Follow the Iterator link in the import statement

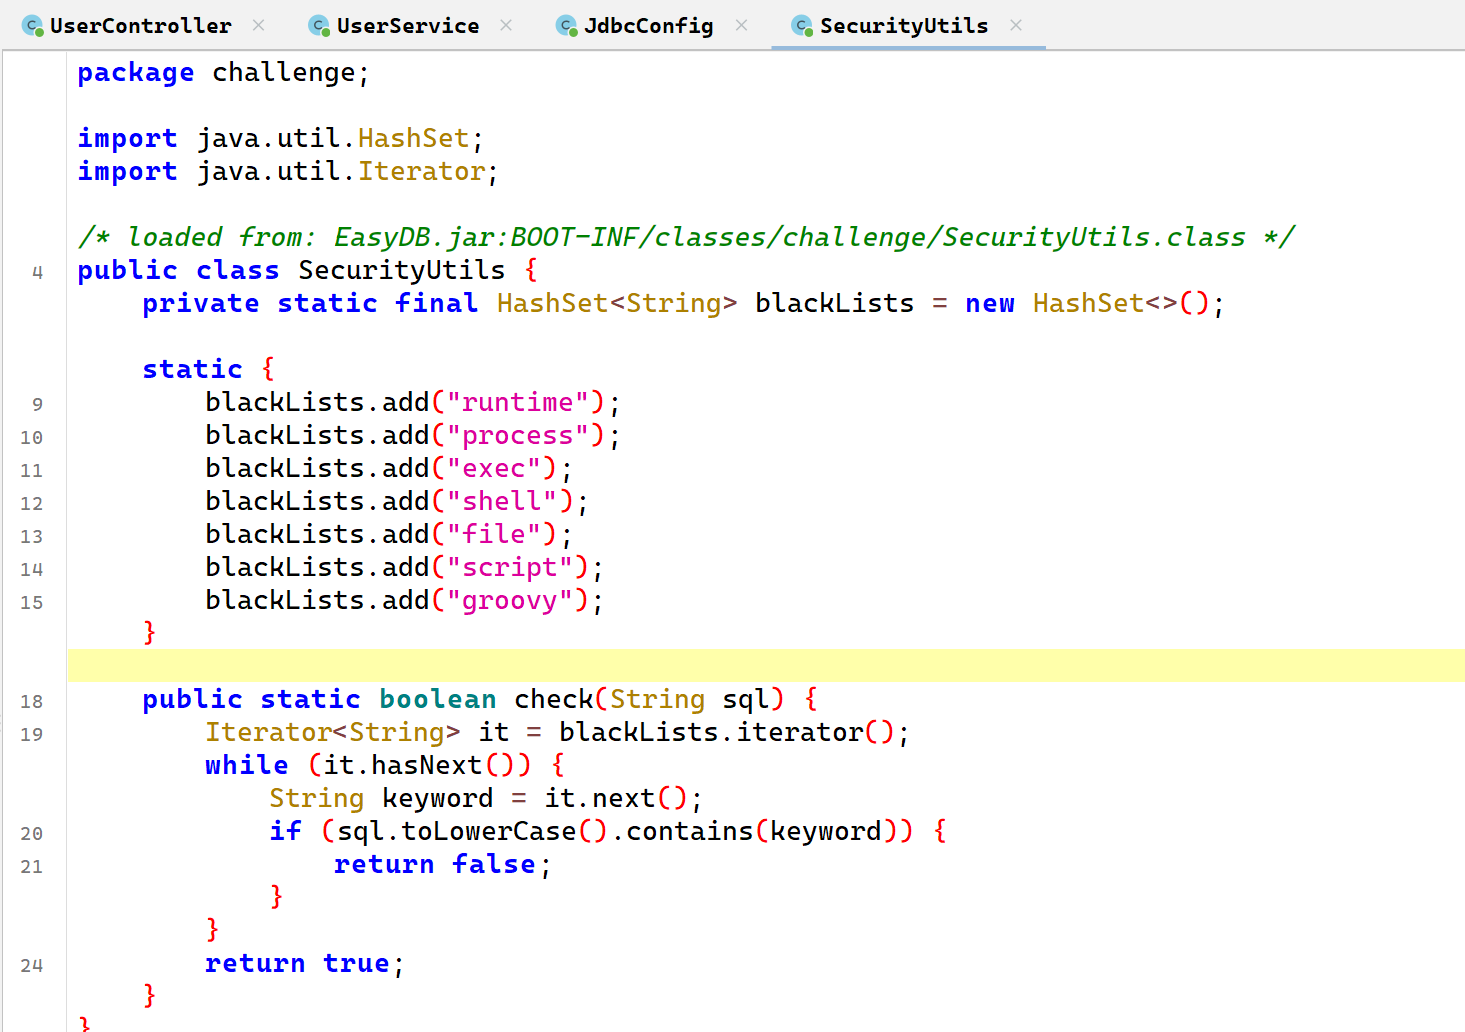[x=421, y=171]
